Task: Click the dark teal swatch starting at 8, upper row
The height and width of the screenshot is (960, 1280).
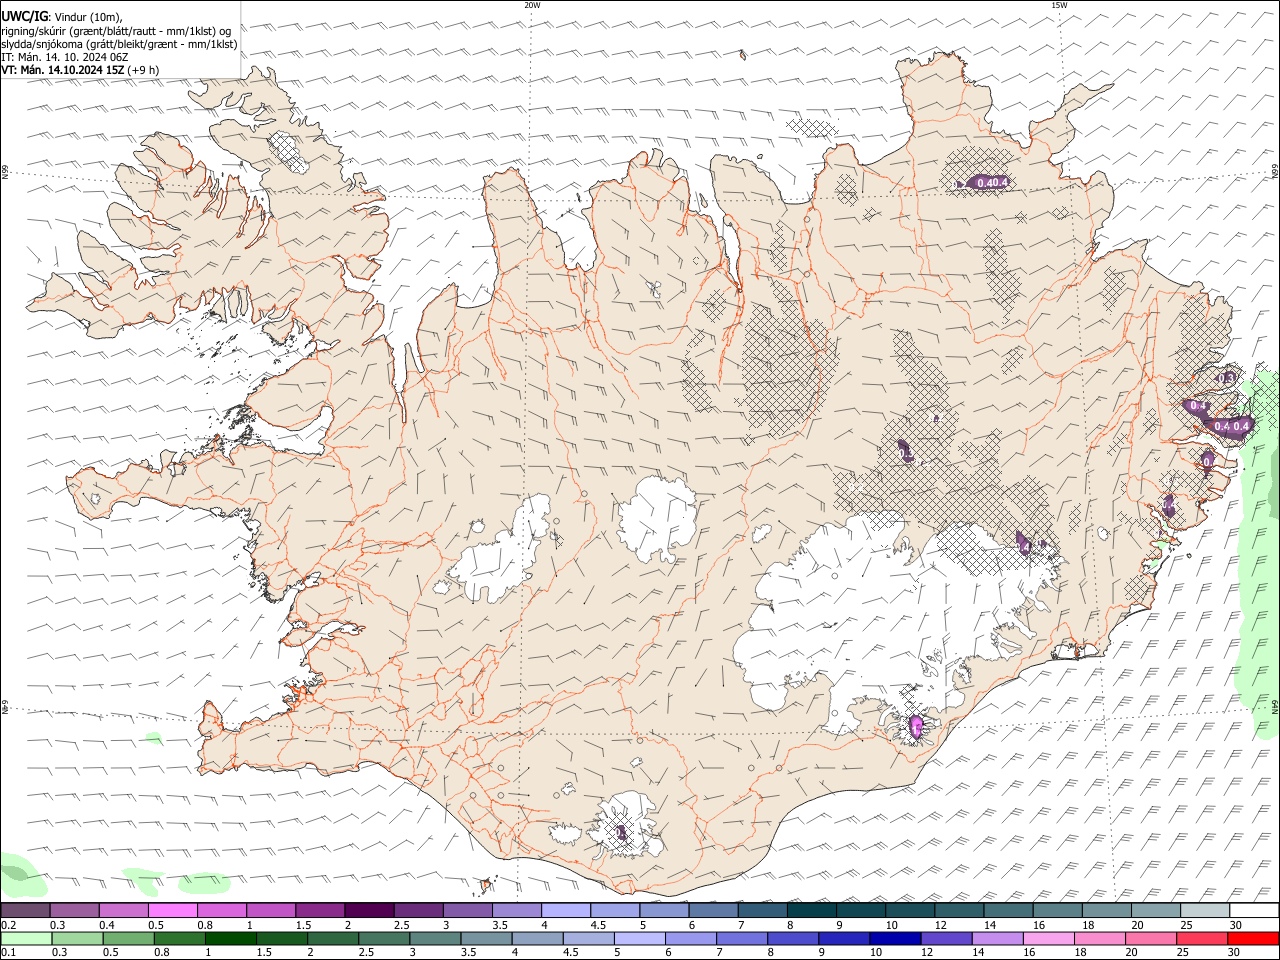Action: pyautogui.click(x=812, y=910)
